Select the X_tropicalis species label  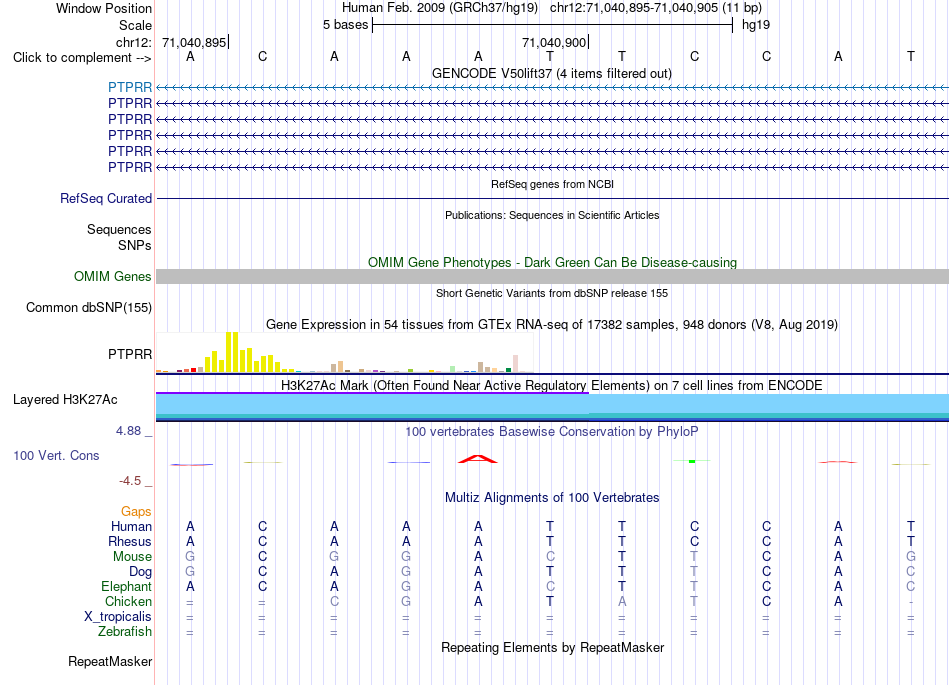pos(118,617)
